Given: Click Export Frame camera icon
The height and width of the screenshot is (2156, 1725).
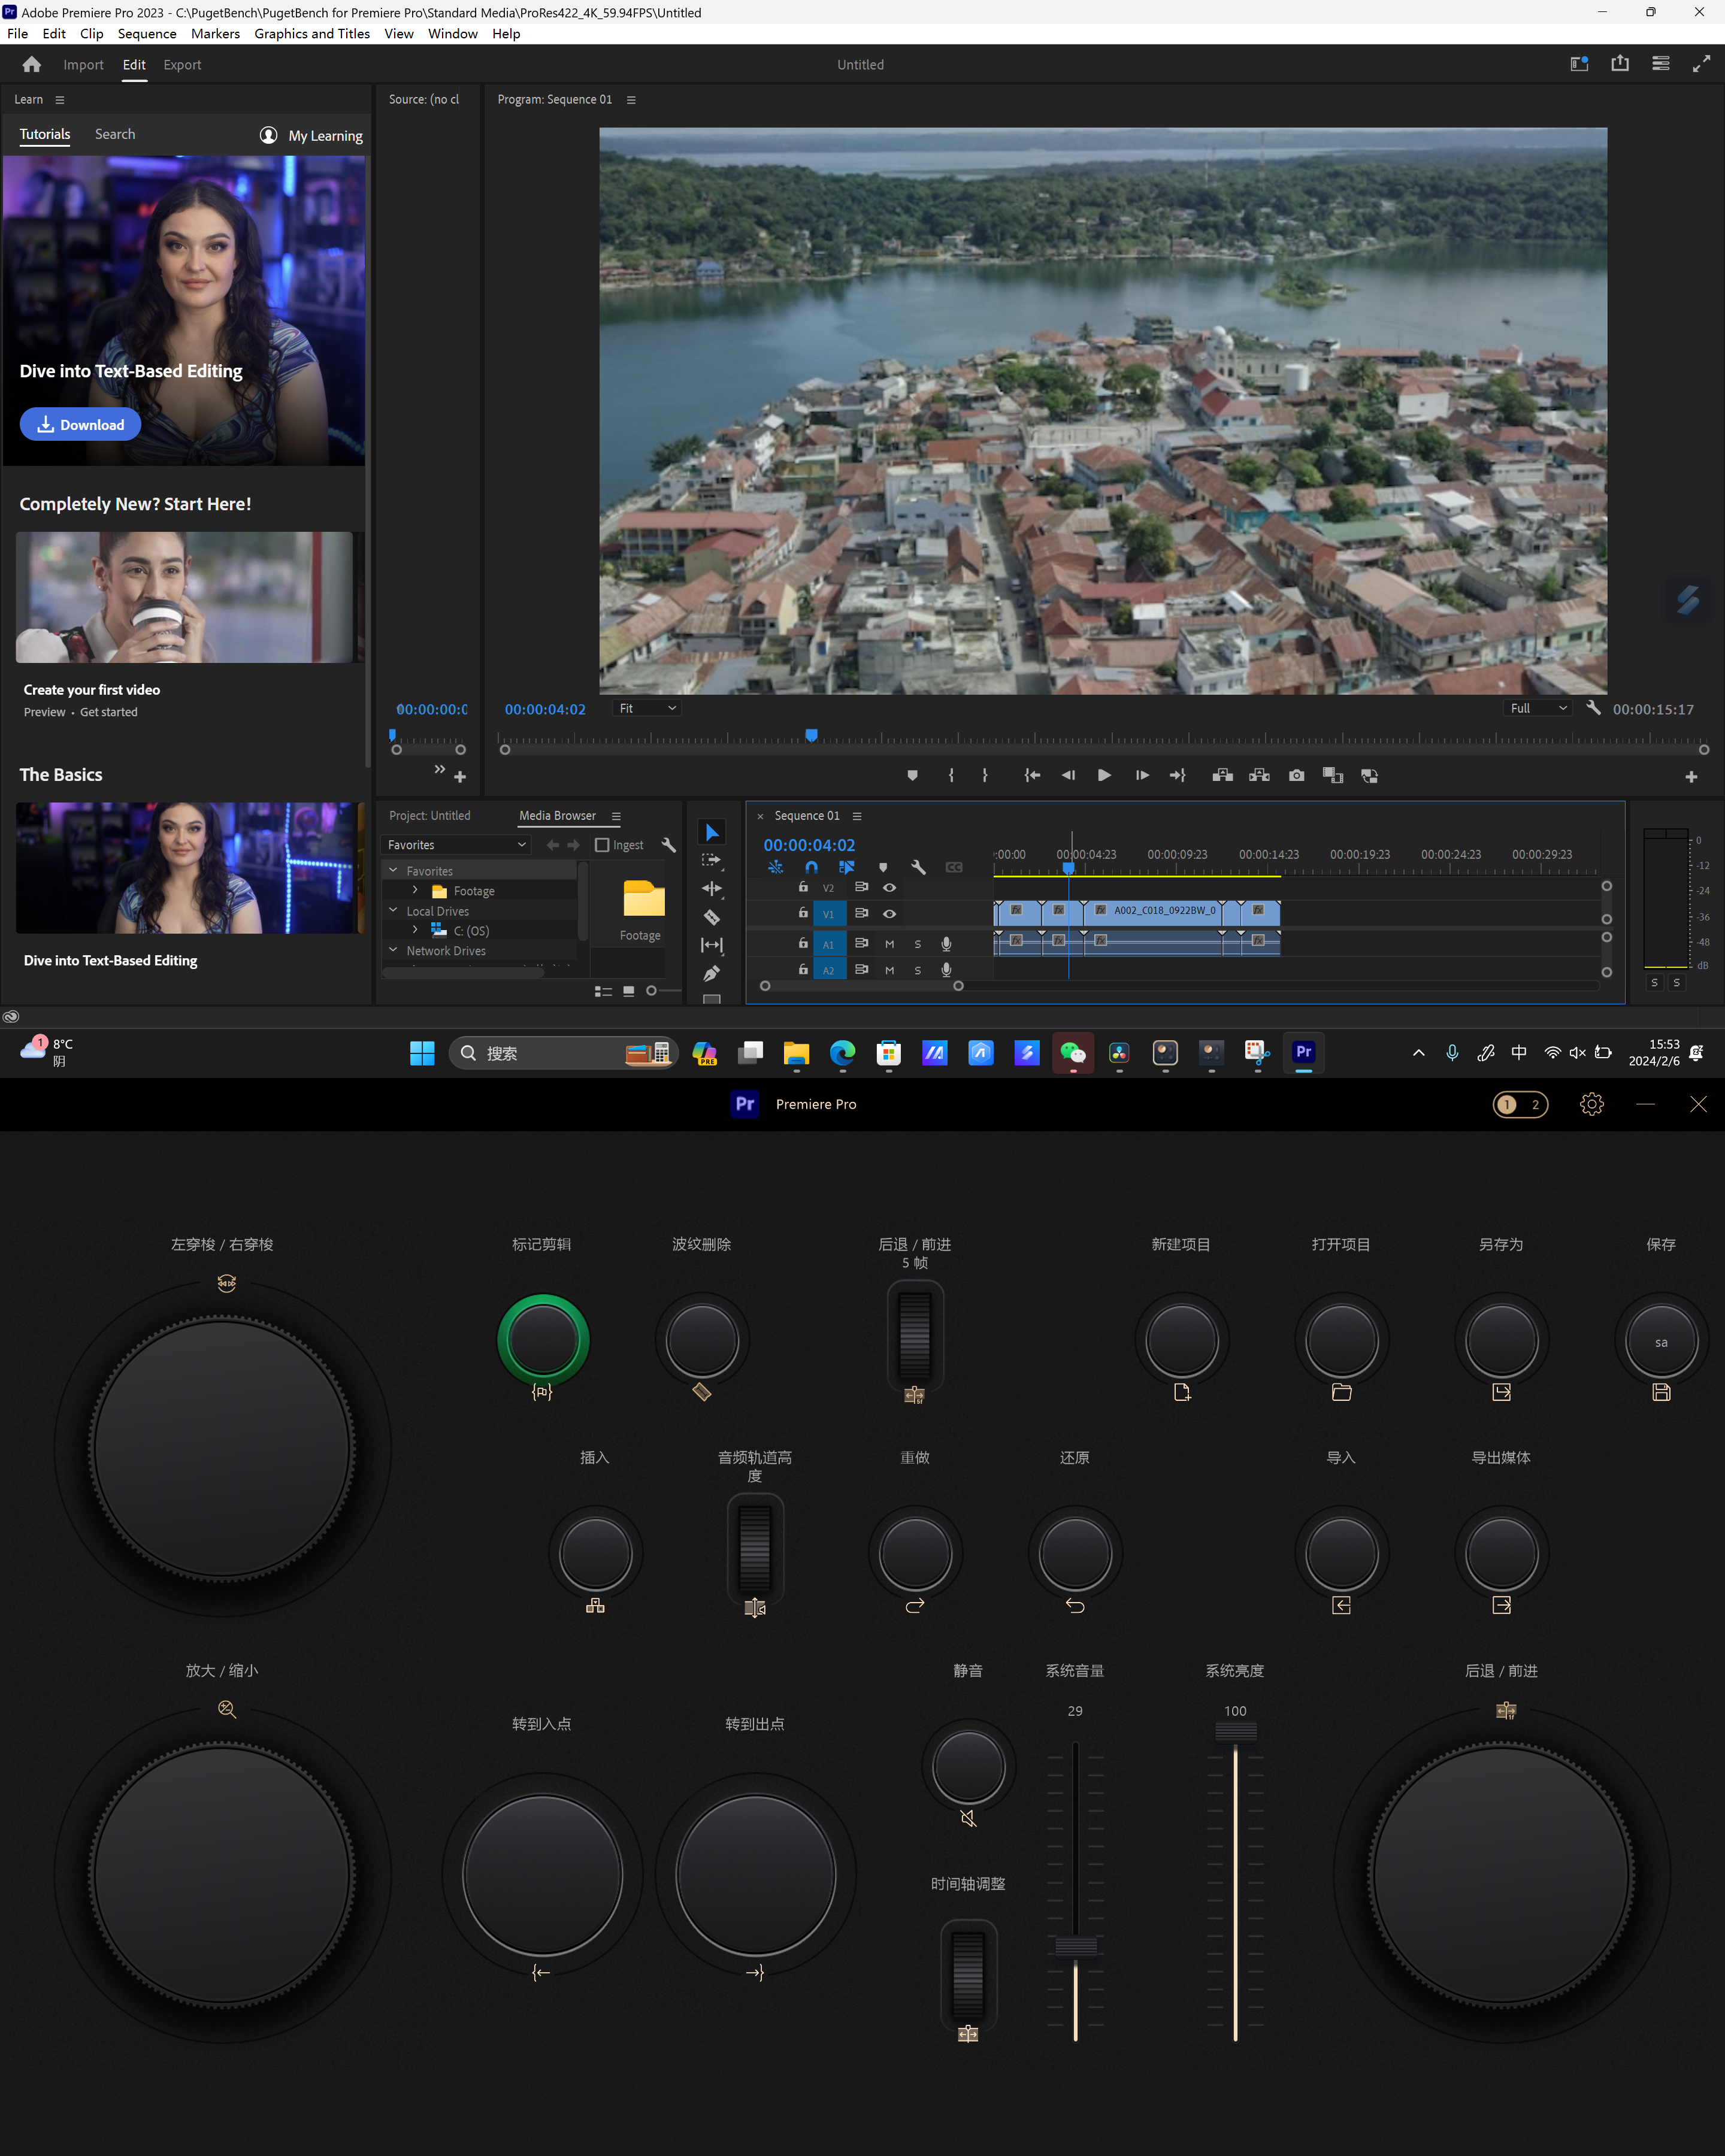Looking at the screenshot, I should click(1296, 775).
